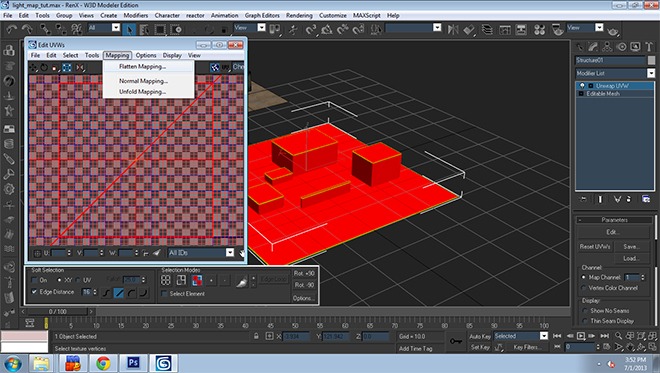660x373 pixels.
Task: Click the Rot. -90 button
Action: 304,285
